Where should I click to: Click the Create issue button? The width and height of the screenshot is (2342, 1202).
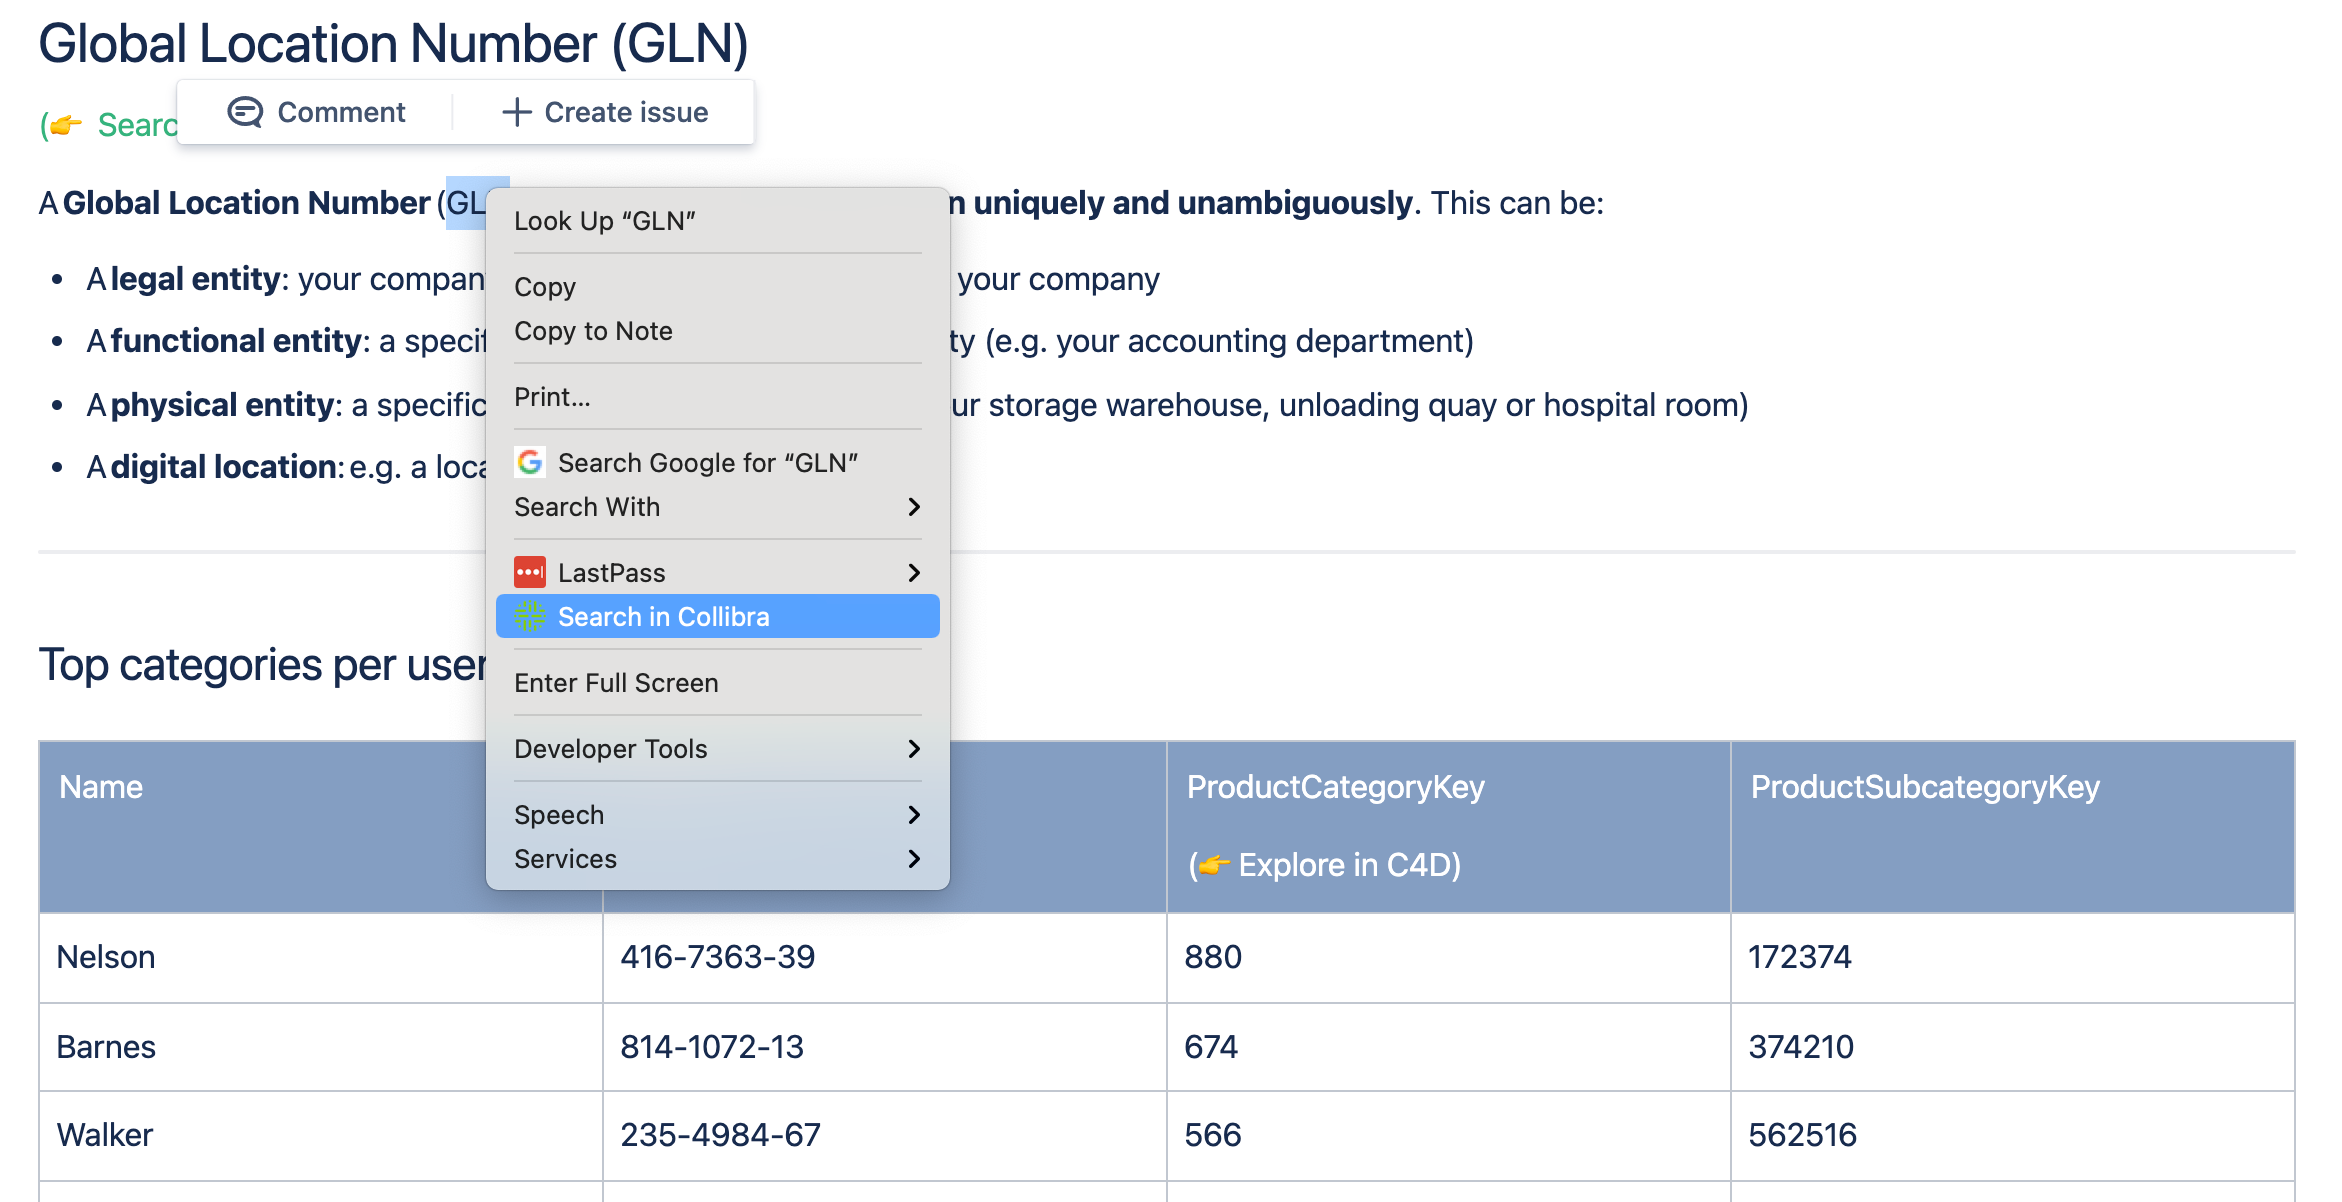coord(605,111)
